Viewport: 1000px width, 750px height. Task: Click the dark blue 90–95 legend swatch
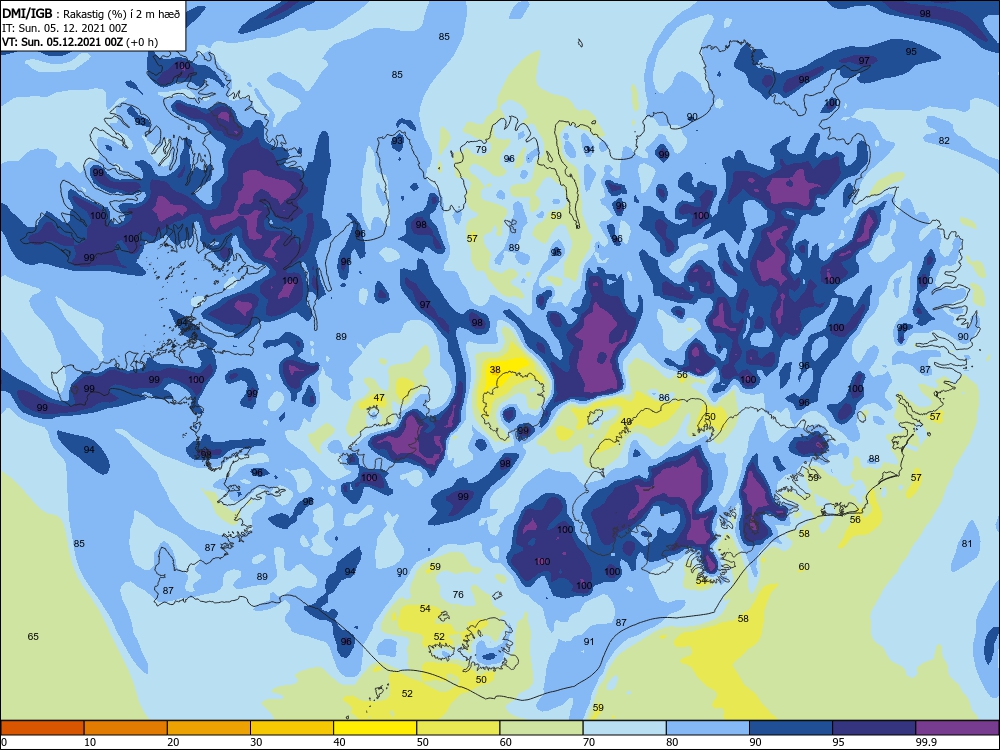point(791,728)
